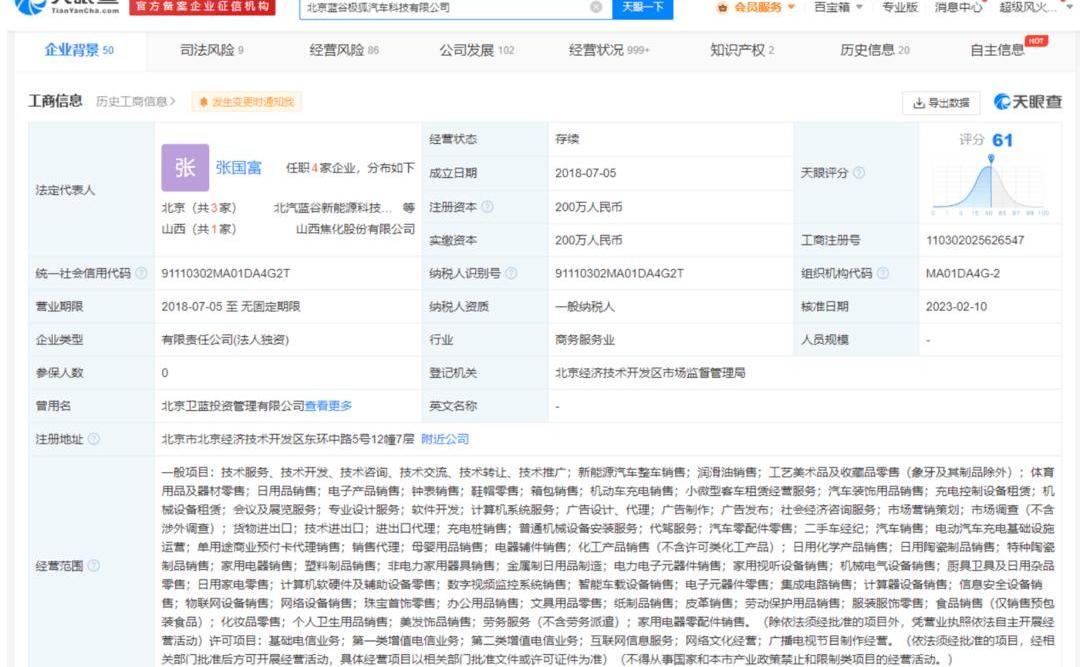Viewport: 1080px width, 667px height.
Task: Open 消息中心
Action: [x=958, y=7]
